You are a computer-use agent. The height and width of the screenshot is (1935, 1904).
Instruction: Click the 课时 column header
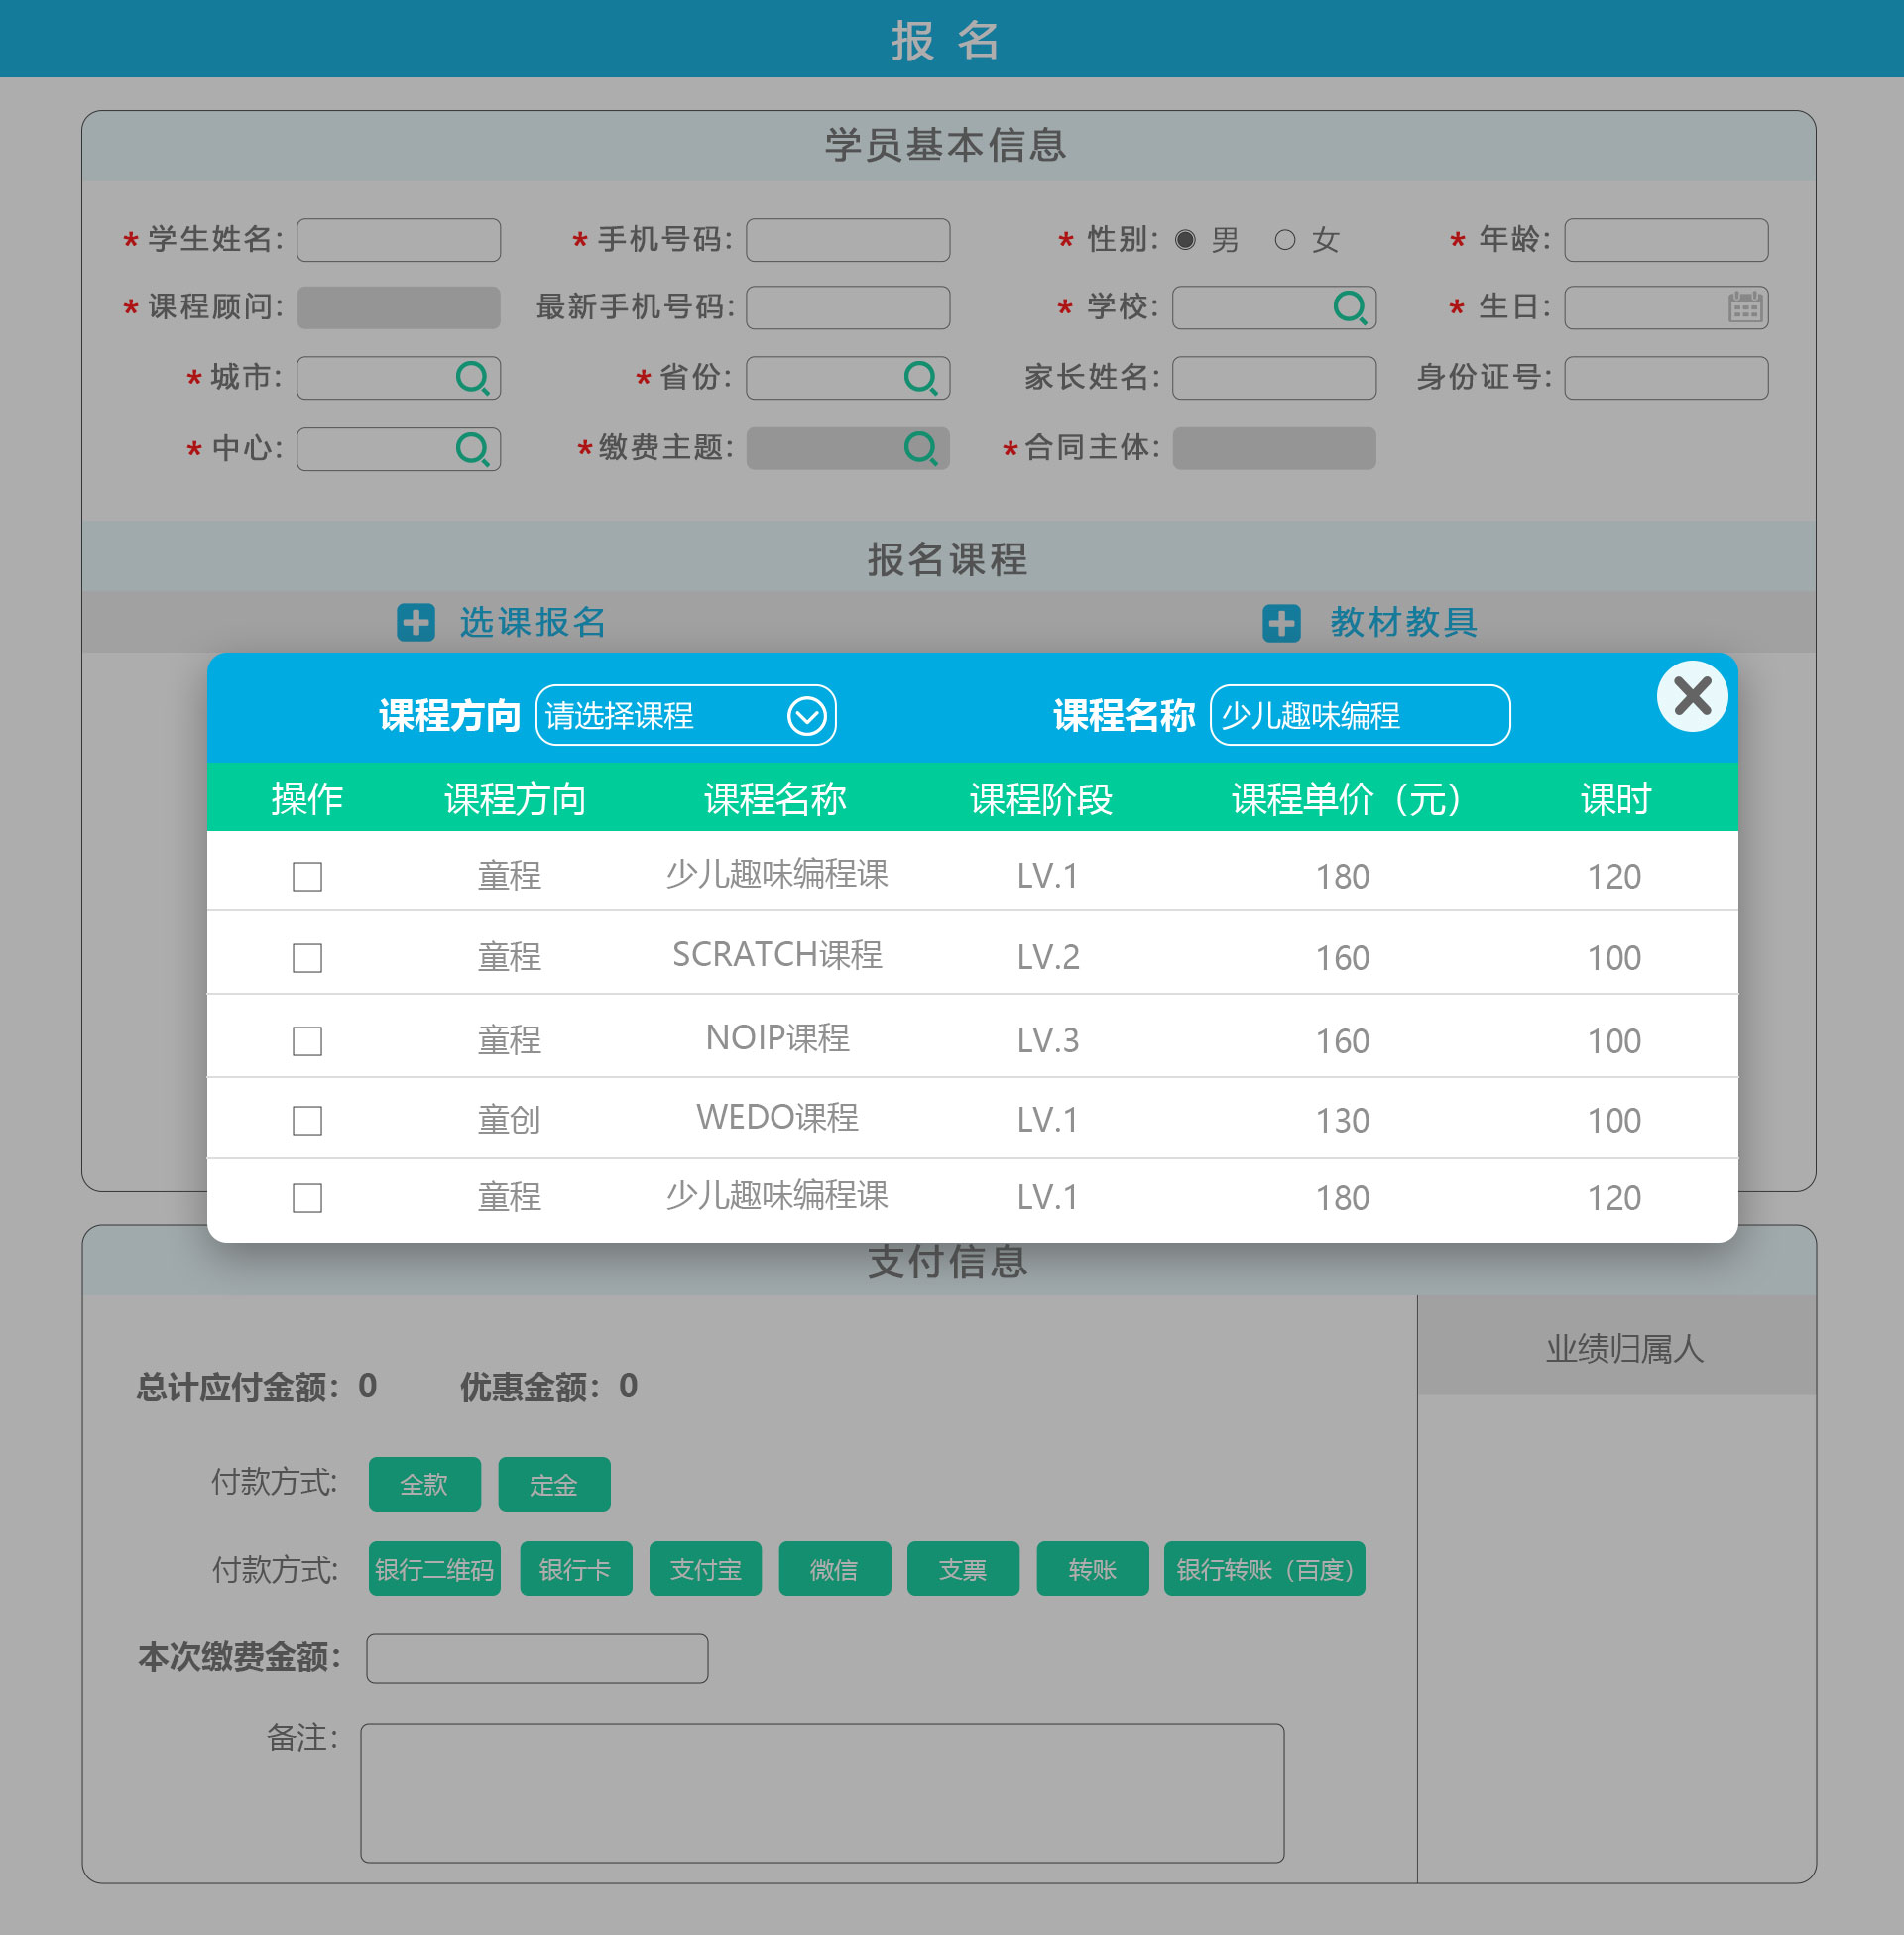tap(1615, 799)
